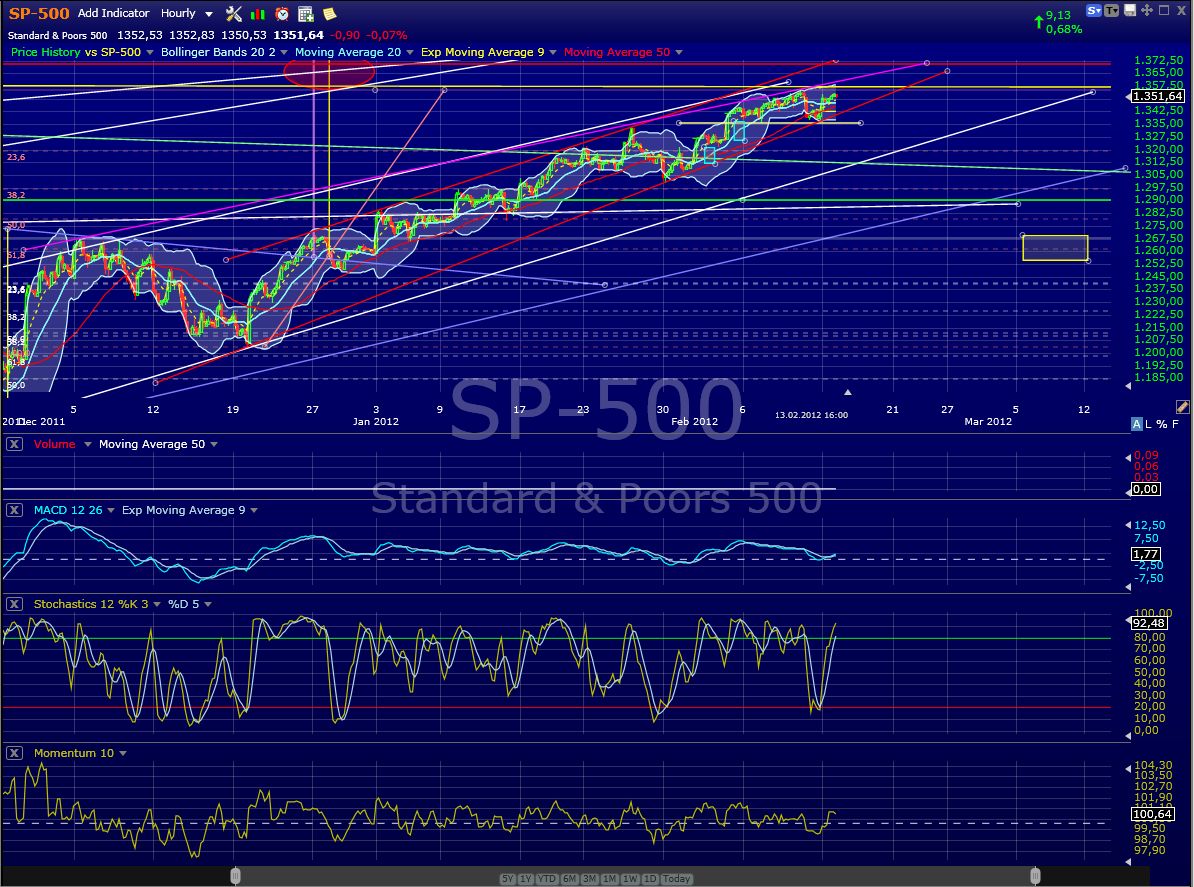Open the yellow sticky note icon

click(330, 14)
